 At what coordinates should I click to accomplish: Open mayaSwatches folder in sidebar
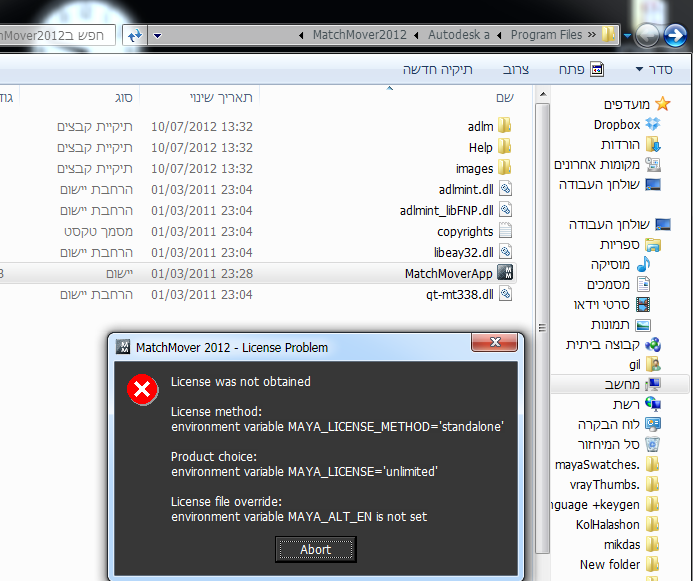click(x=607, y=464)
